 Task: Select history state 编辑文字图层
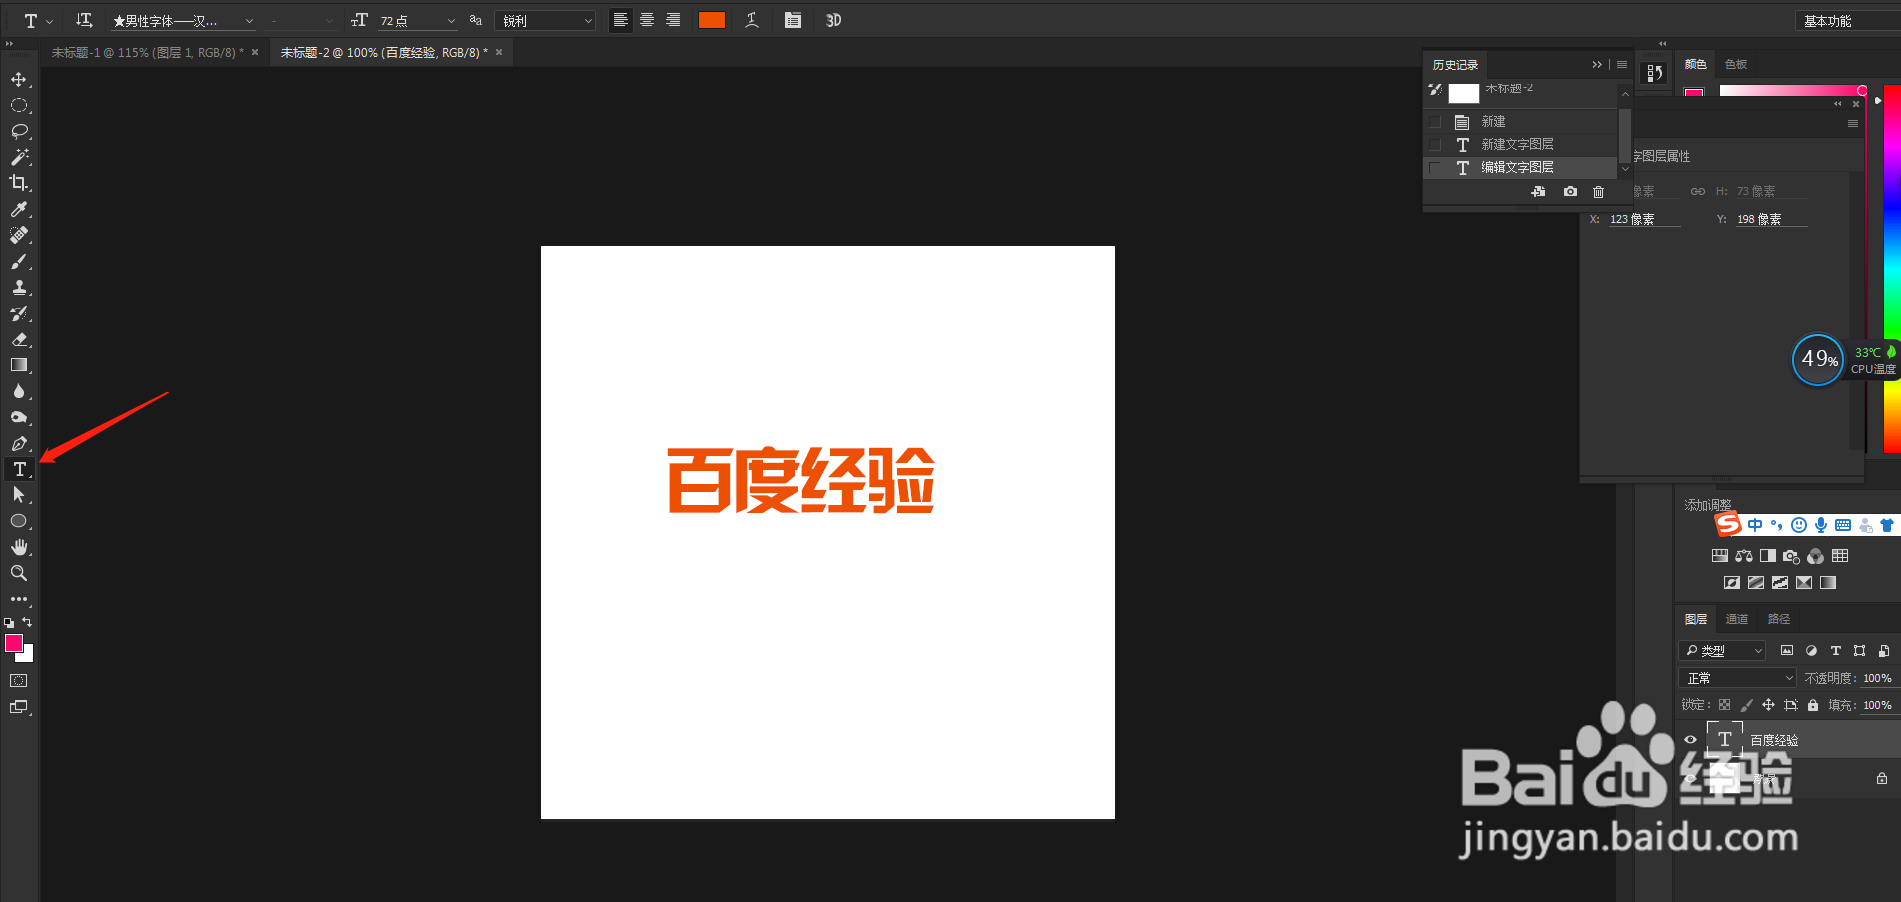1520,167
